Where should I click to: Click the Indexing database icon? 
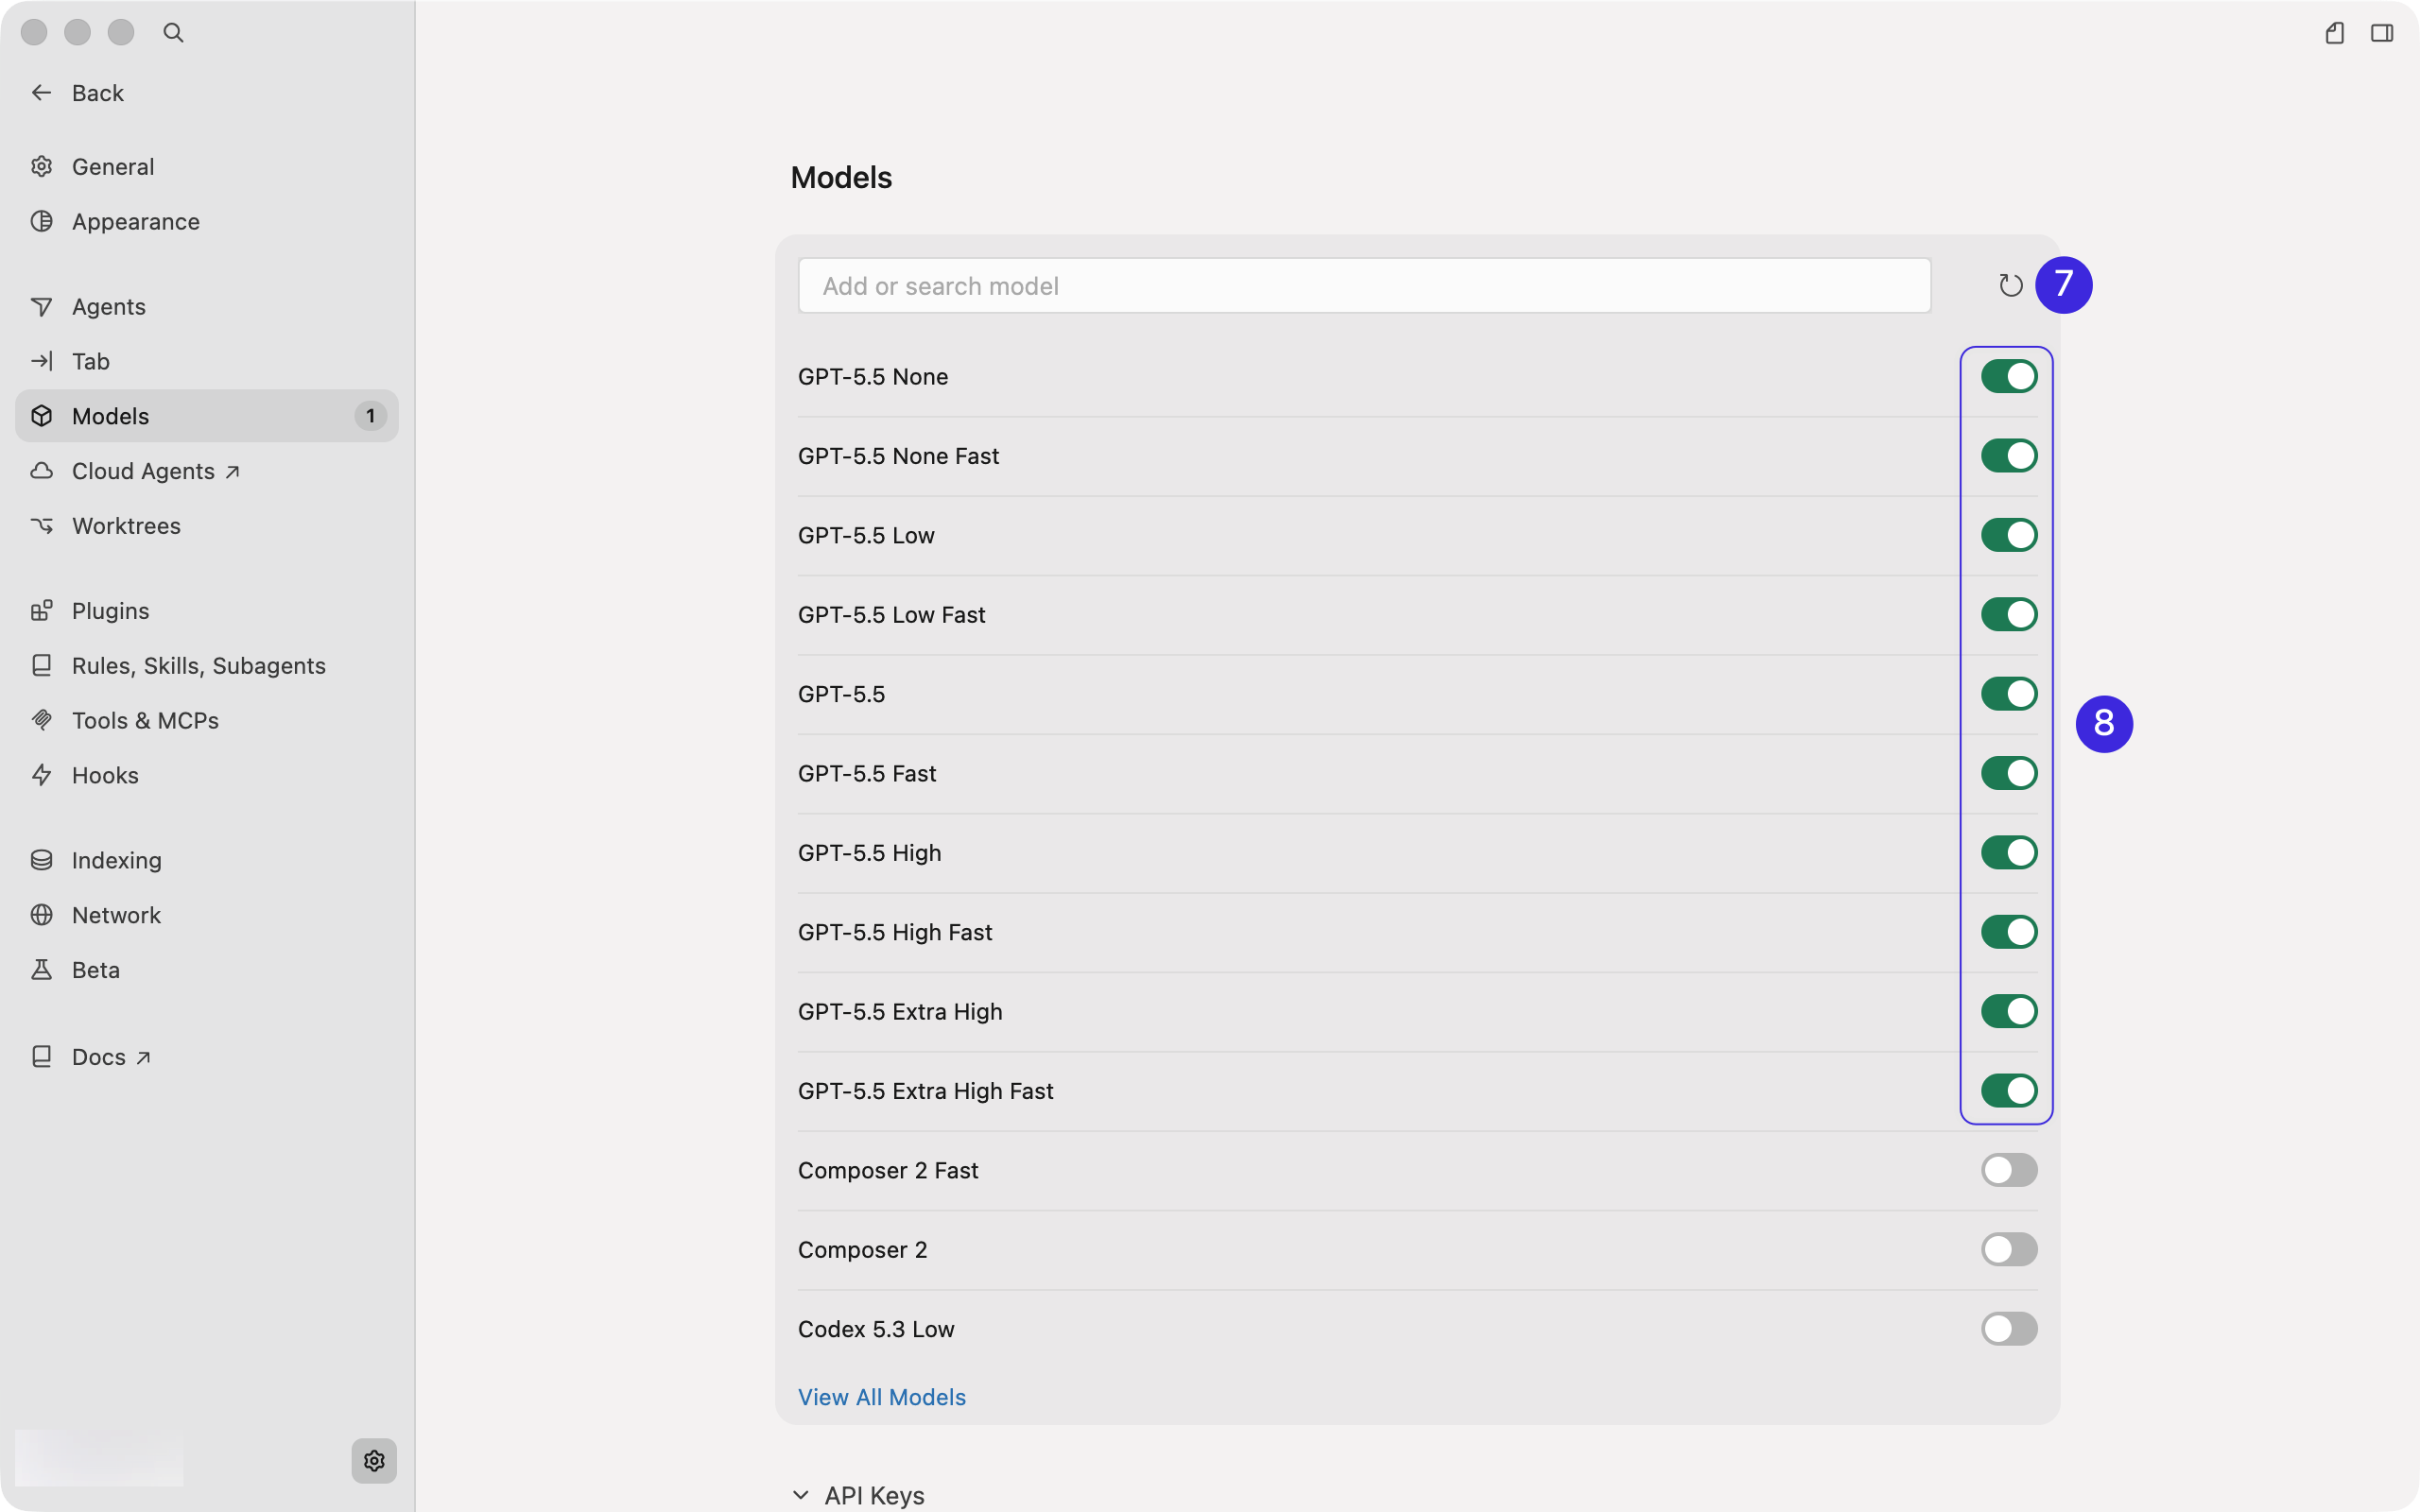[41, 860]
